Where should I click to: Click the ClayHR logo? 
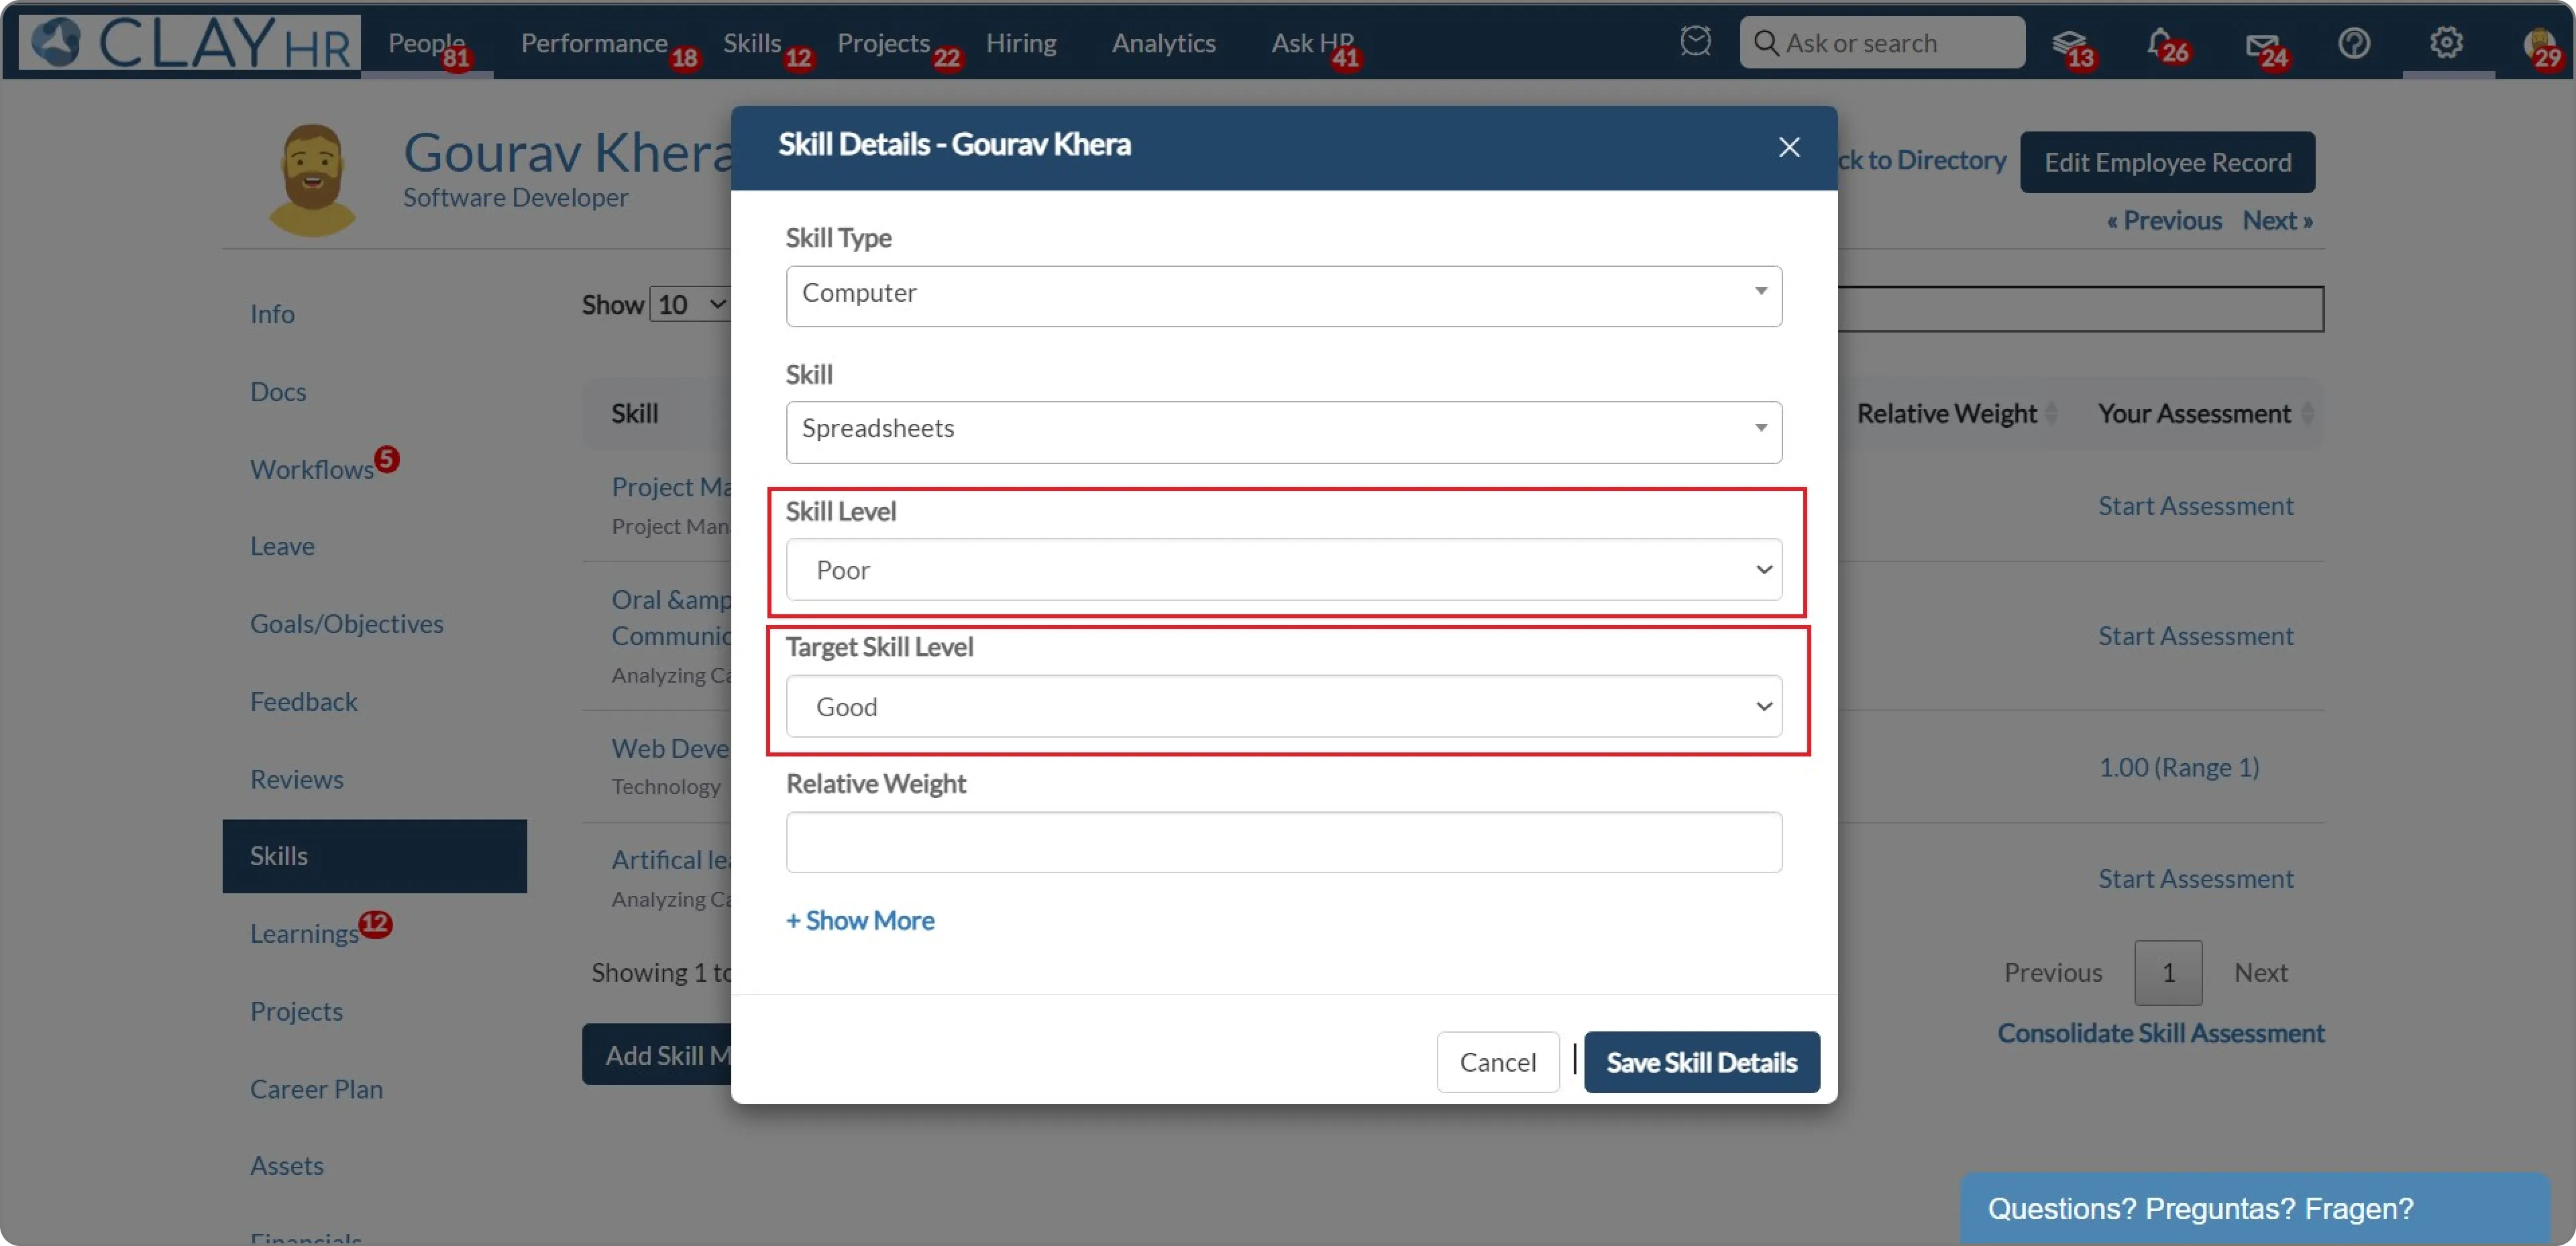point(190,43)
